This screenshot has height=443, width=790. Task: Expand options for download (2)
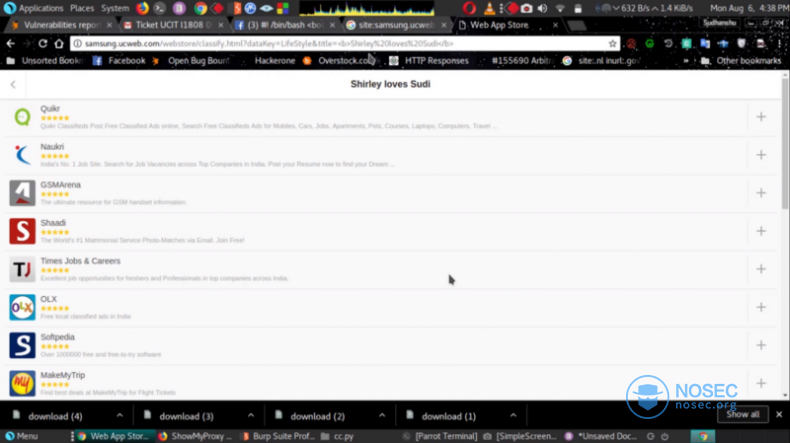tap(382, 416)
